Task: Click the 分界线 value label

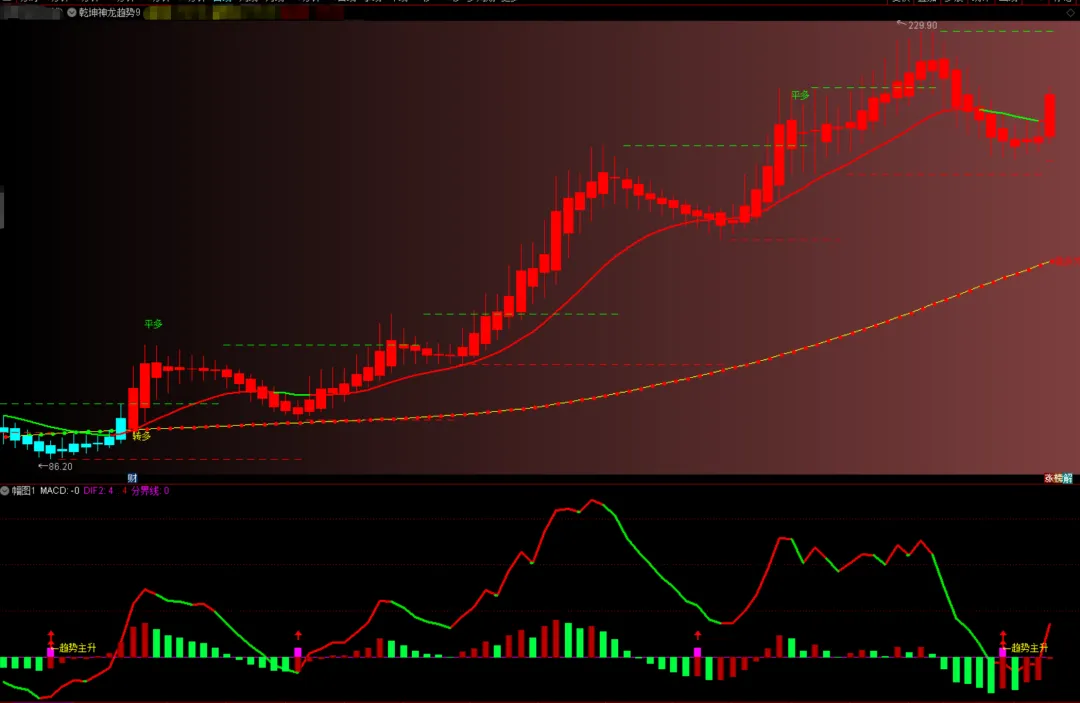Action: pyautogui.click(x=150, y=491)
